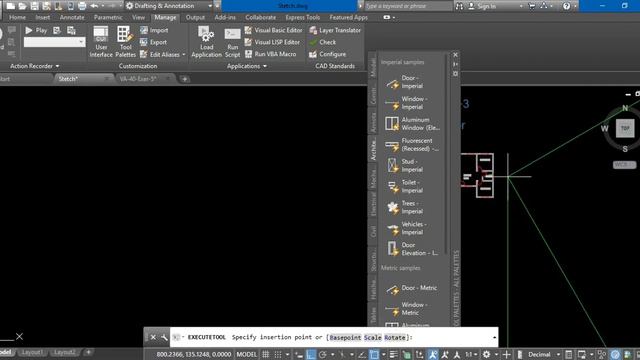Select Aluminum Window (Elevation) Imperial palette tool
The width and height of the screenshot is (640, 360).
pyautogui.click(x=413, y=124)
